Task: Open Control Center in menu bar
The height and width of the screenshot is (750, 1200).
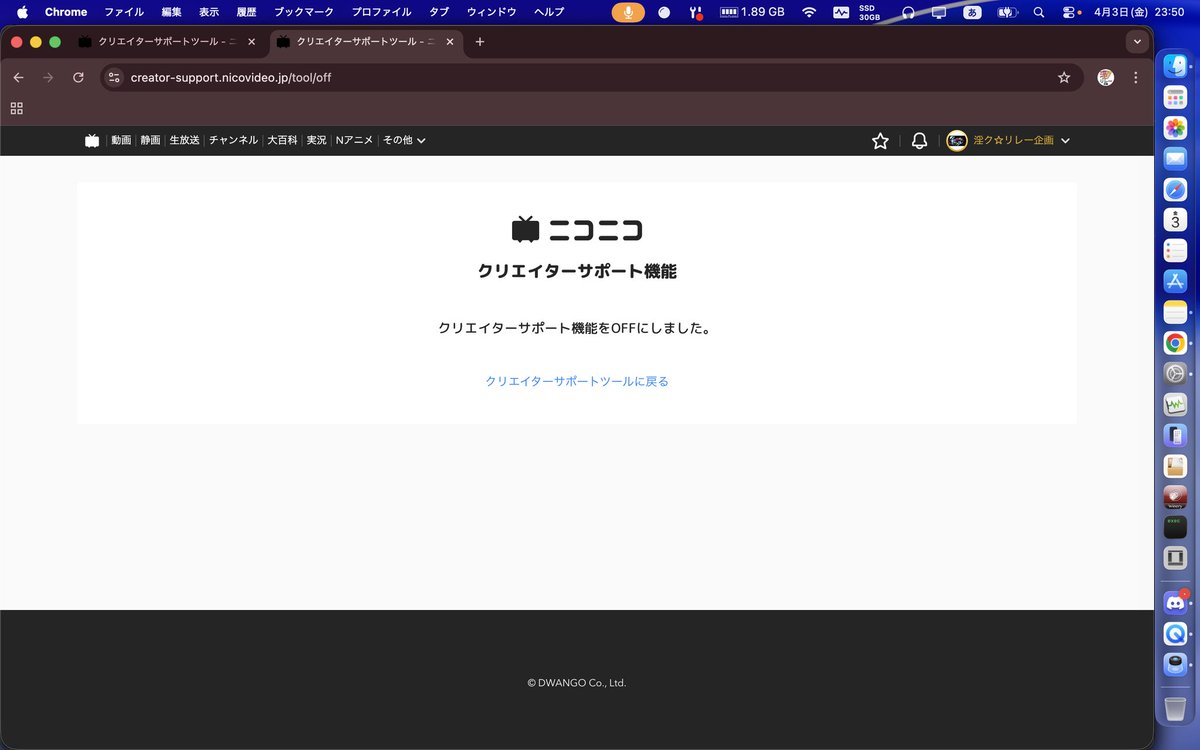Action: click(x=1070, y=12)
